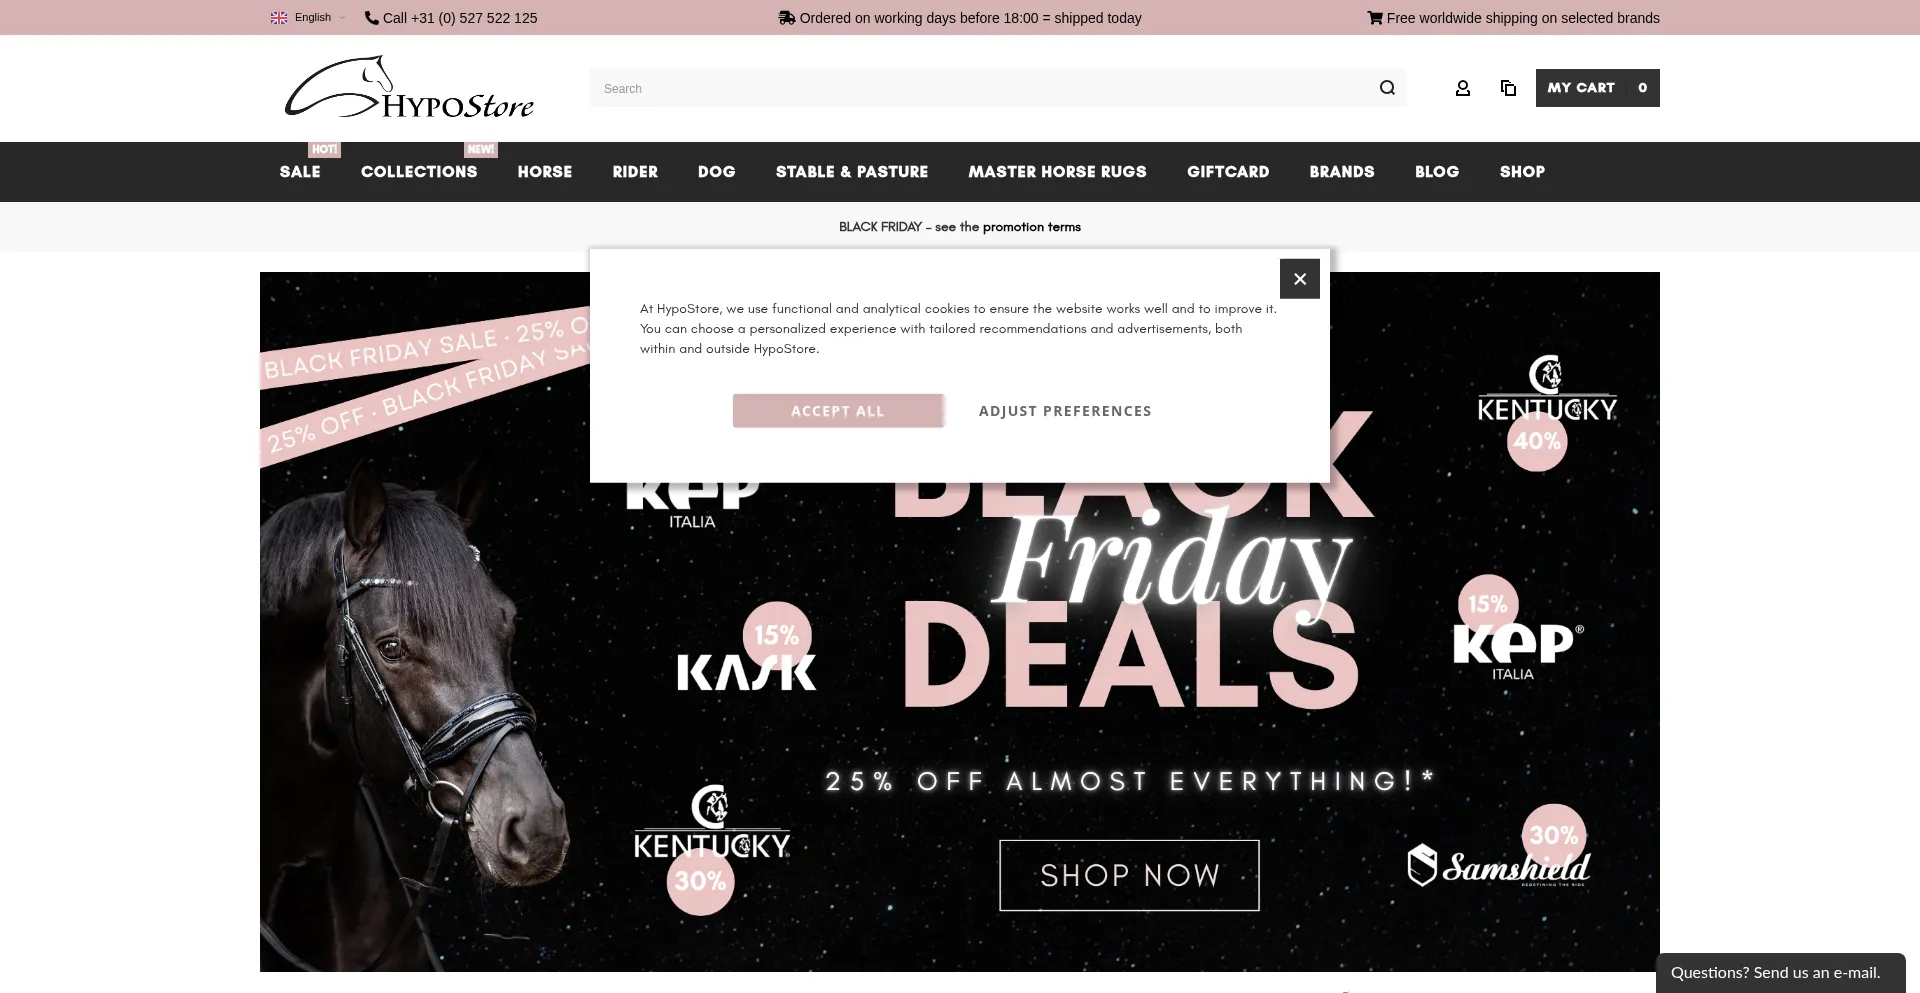Open the user account icon
The width and height of the screenshot is (1920, 993).
[1462, 88]
